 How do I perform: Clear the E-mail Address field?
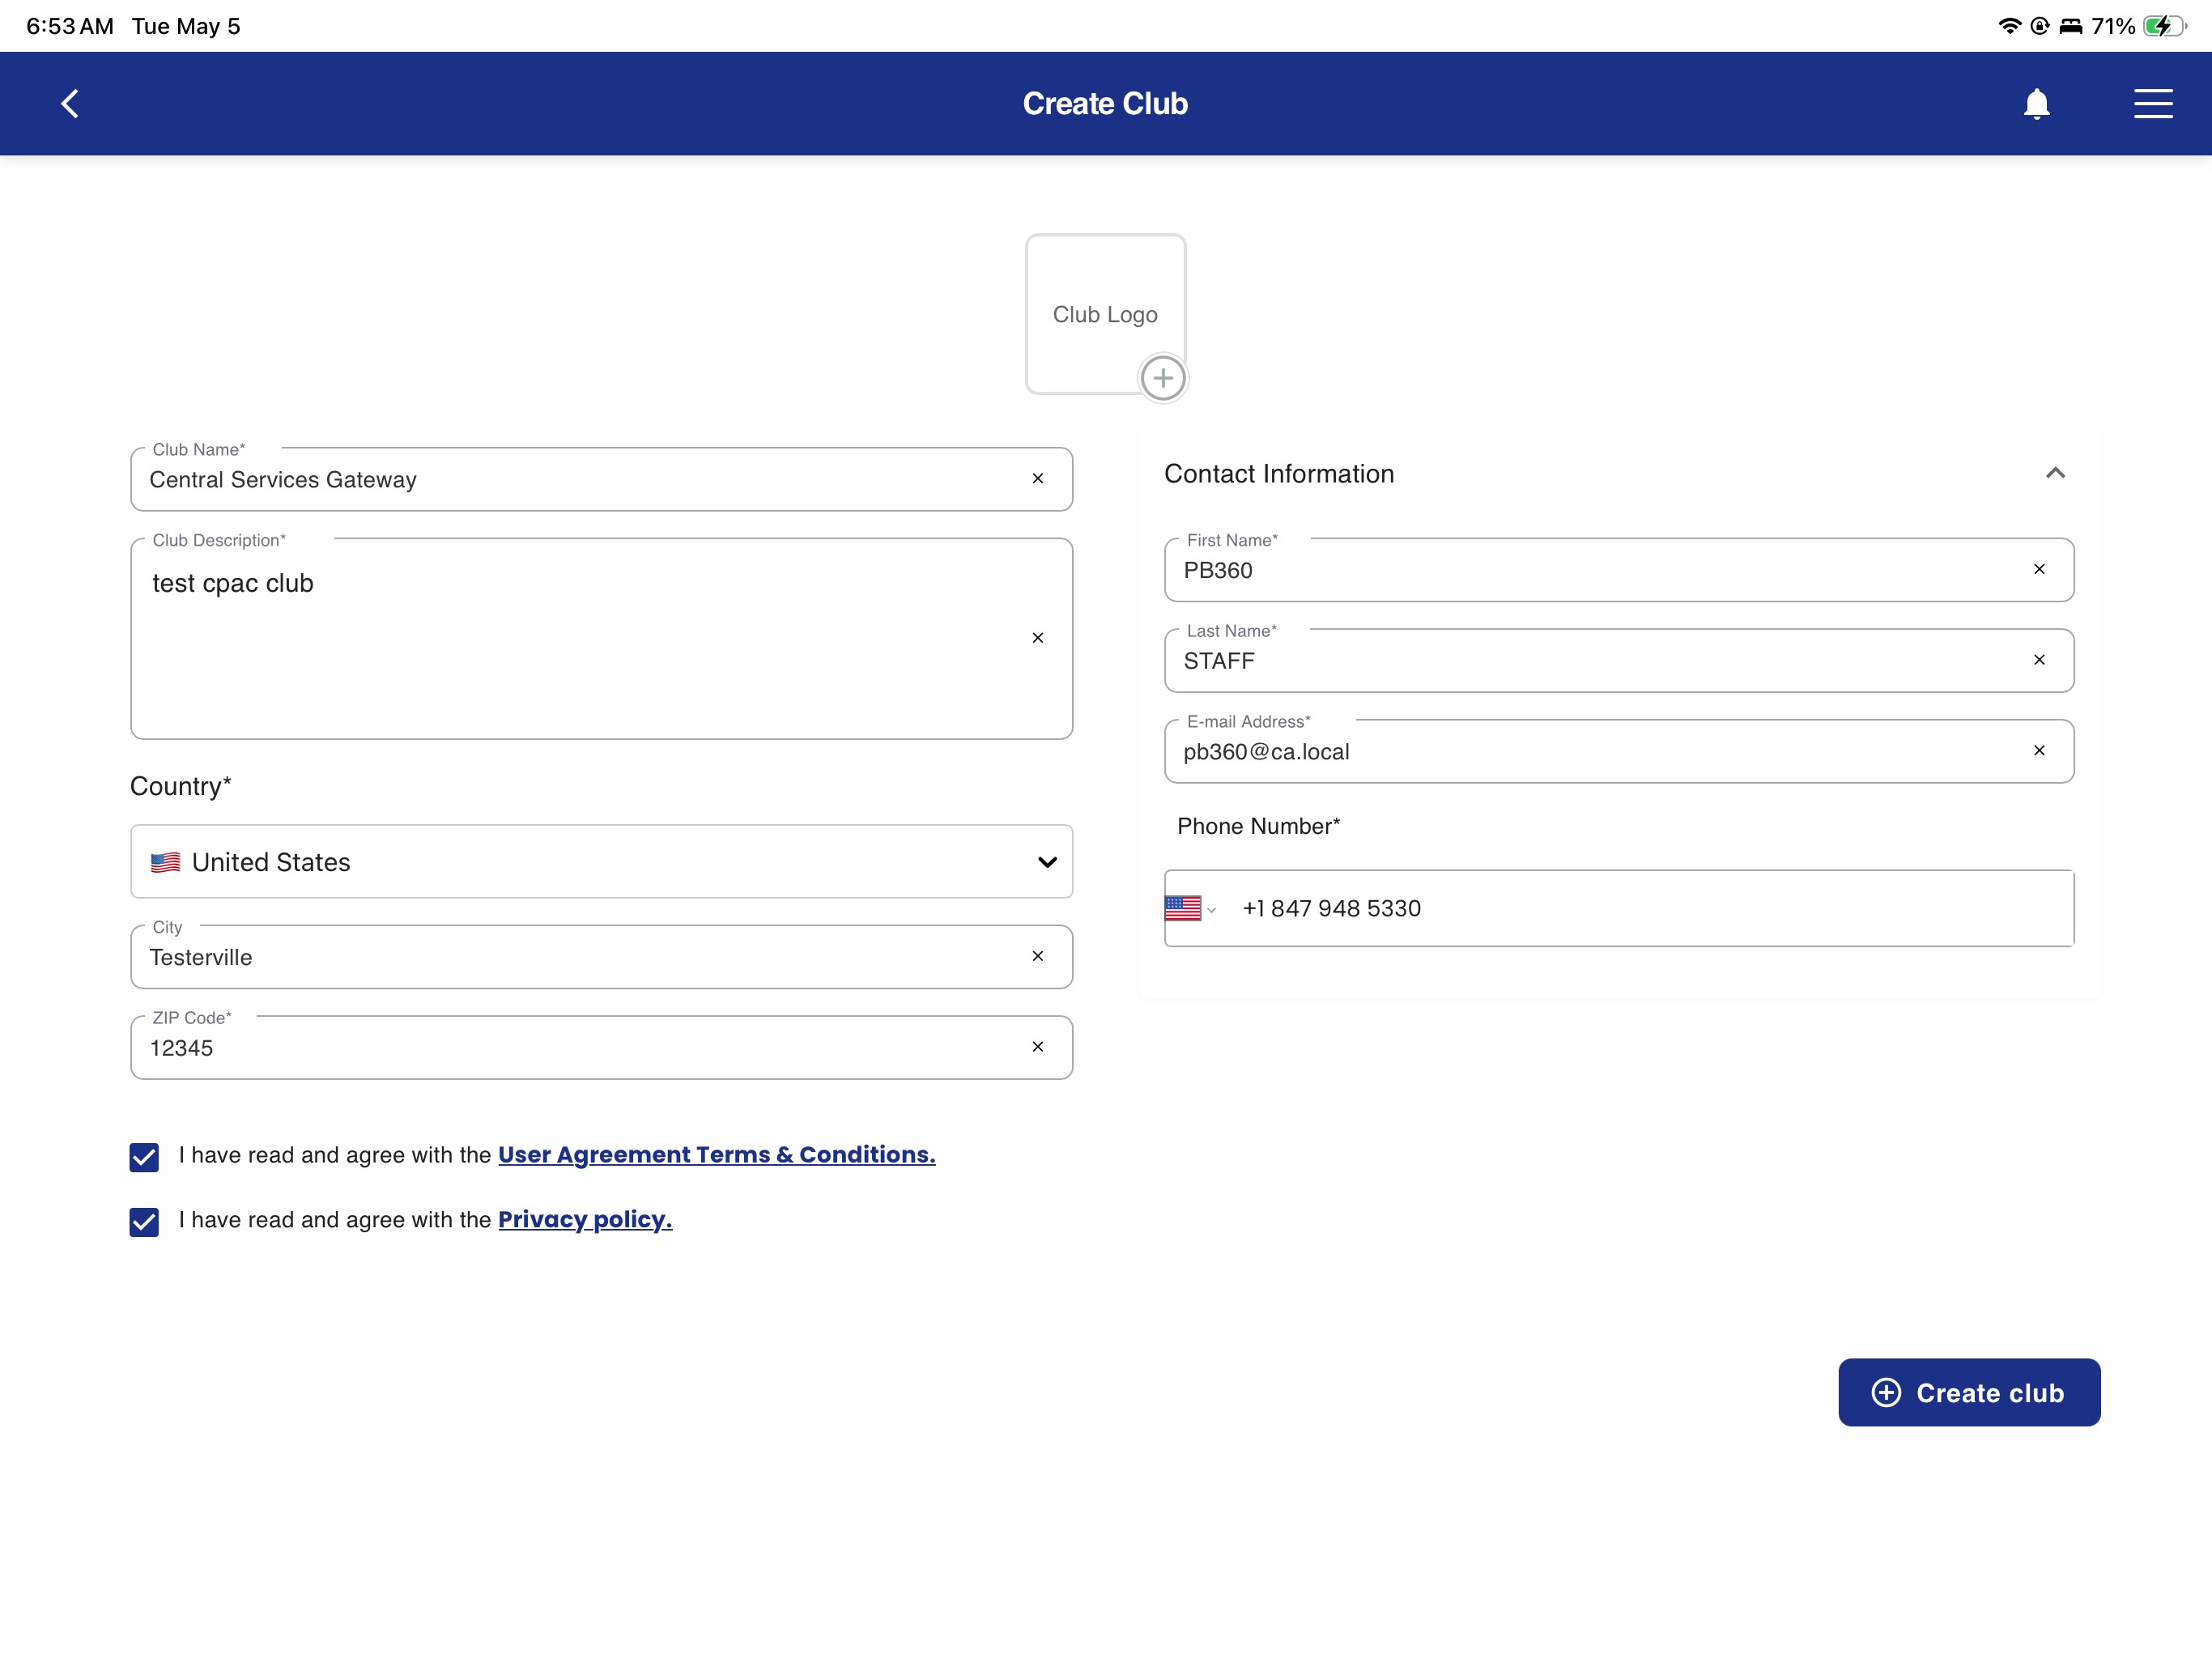click(x=2039, y=750)
